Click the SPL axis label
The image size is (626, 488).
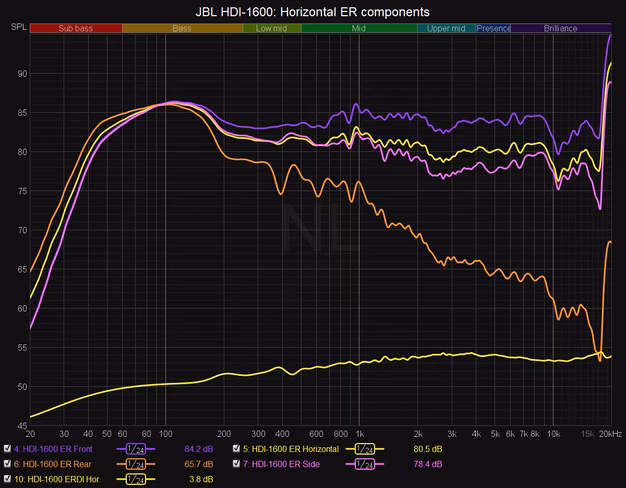tap(19, 27)
